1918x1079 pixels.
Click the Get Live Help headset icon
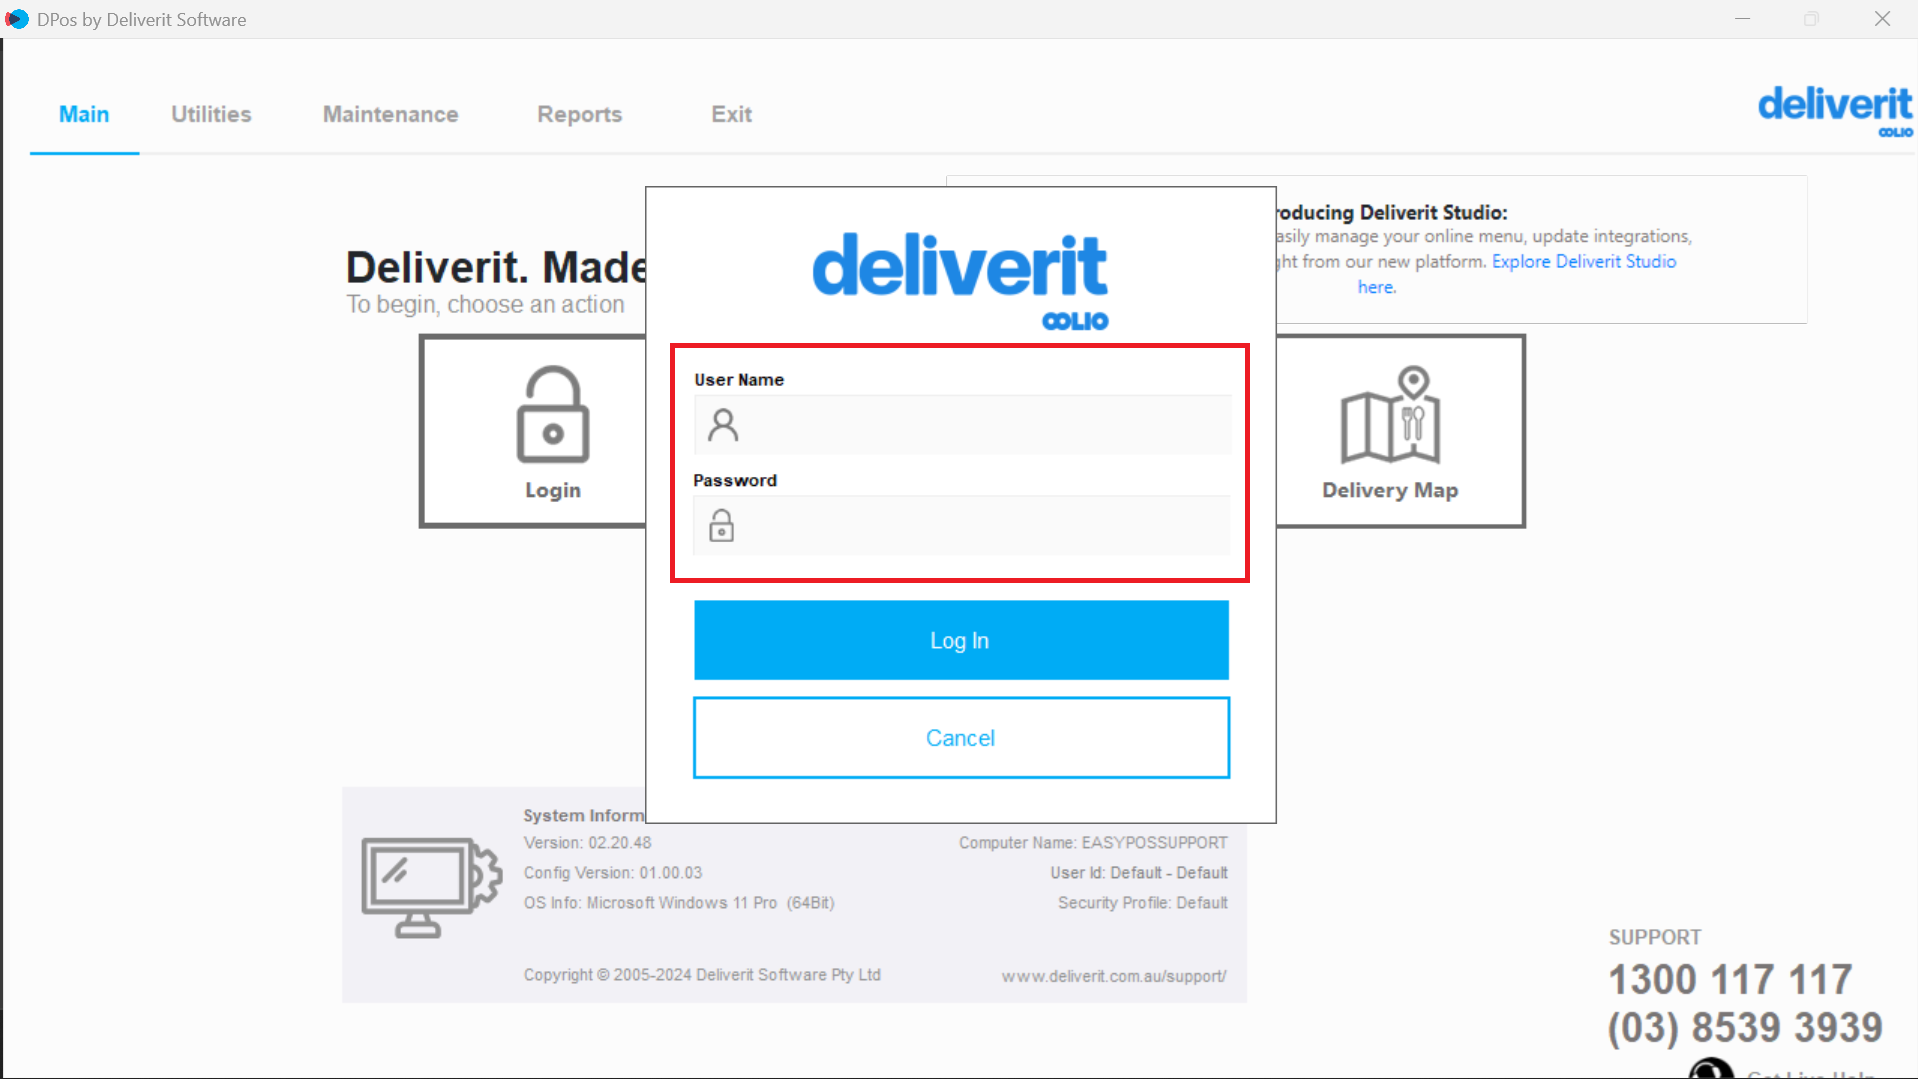(x=1709, y=1068)
